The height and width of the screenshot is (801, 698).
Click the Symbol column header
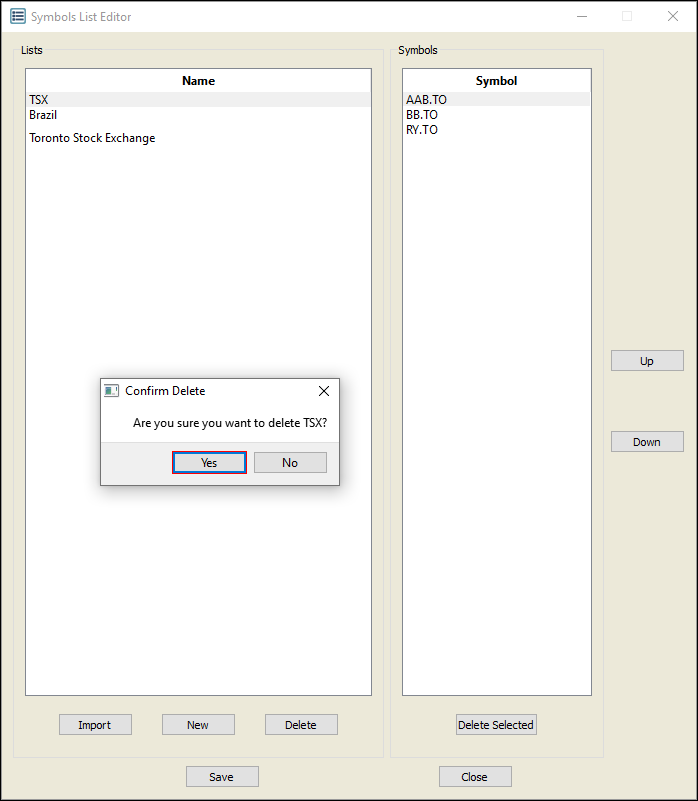click(496, 81)
